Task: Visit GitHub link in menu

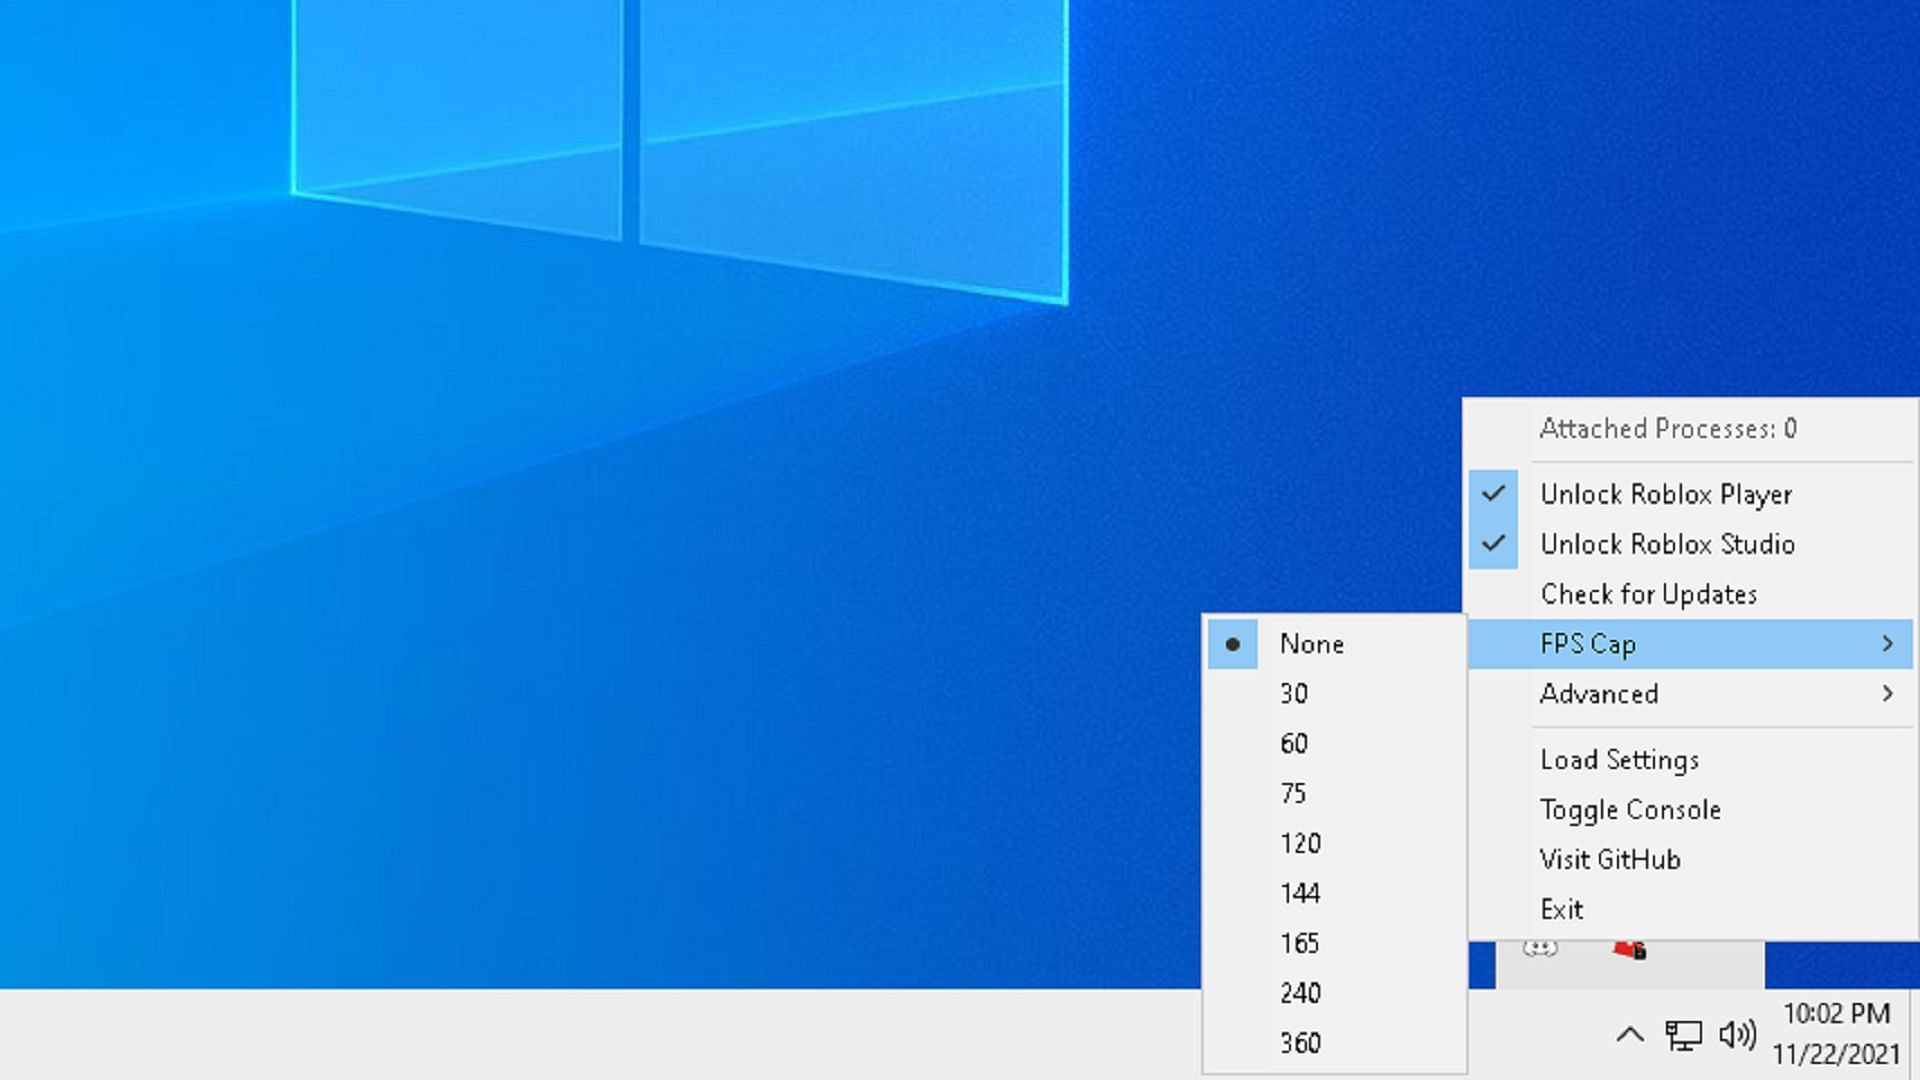Action: [x=1609, y=858]
